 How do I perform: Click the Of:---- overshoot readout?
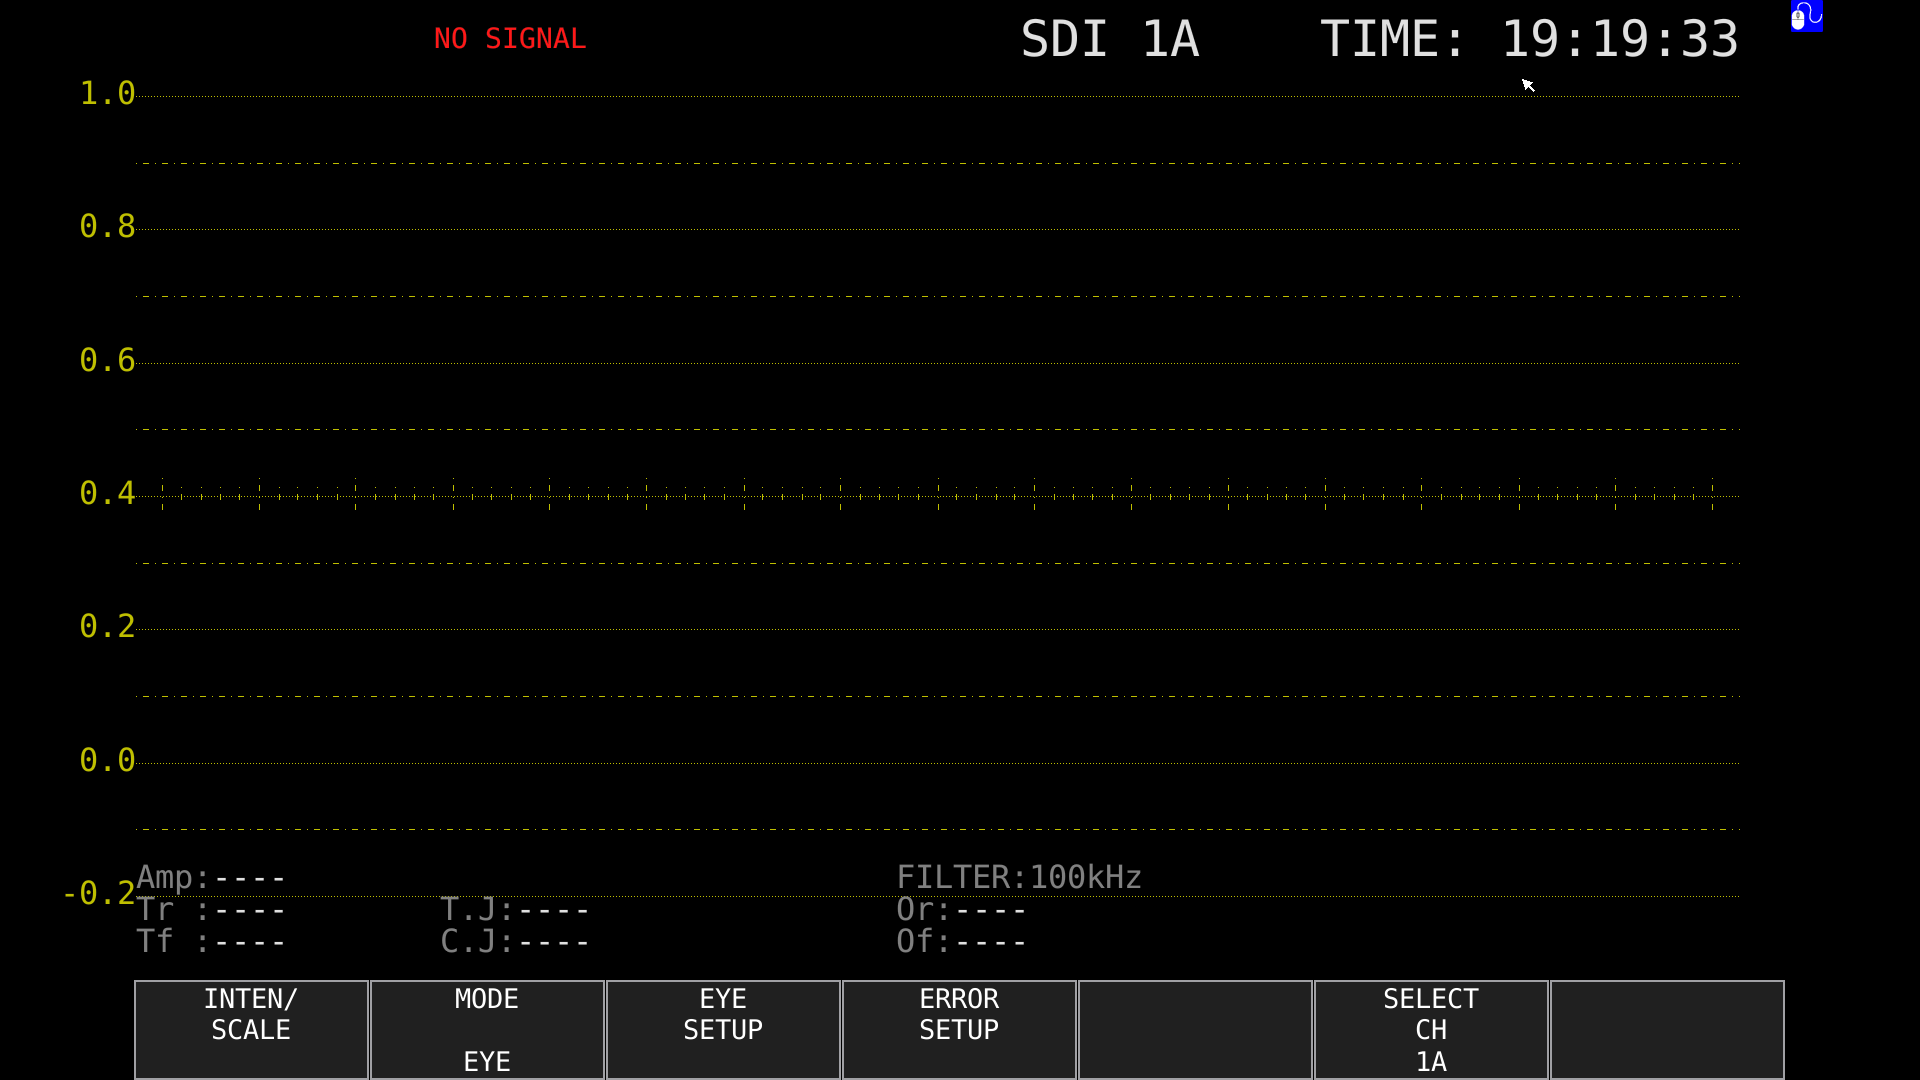[961, 941]
